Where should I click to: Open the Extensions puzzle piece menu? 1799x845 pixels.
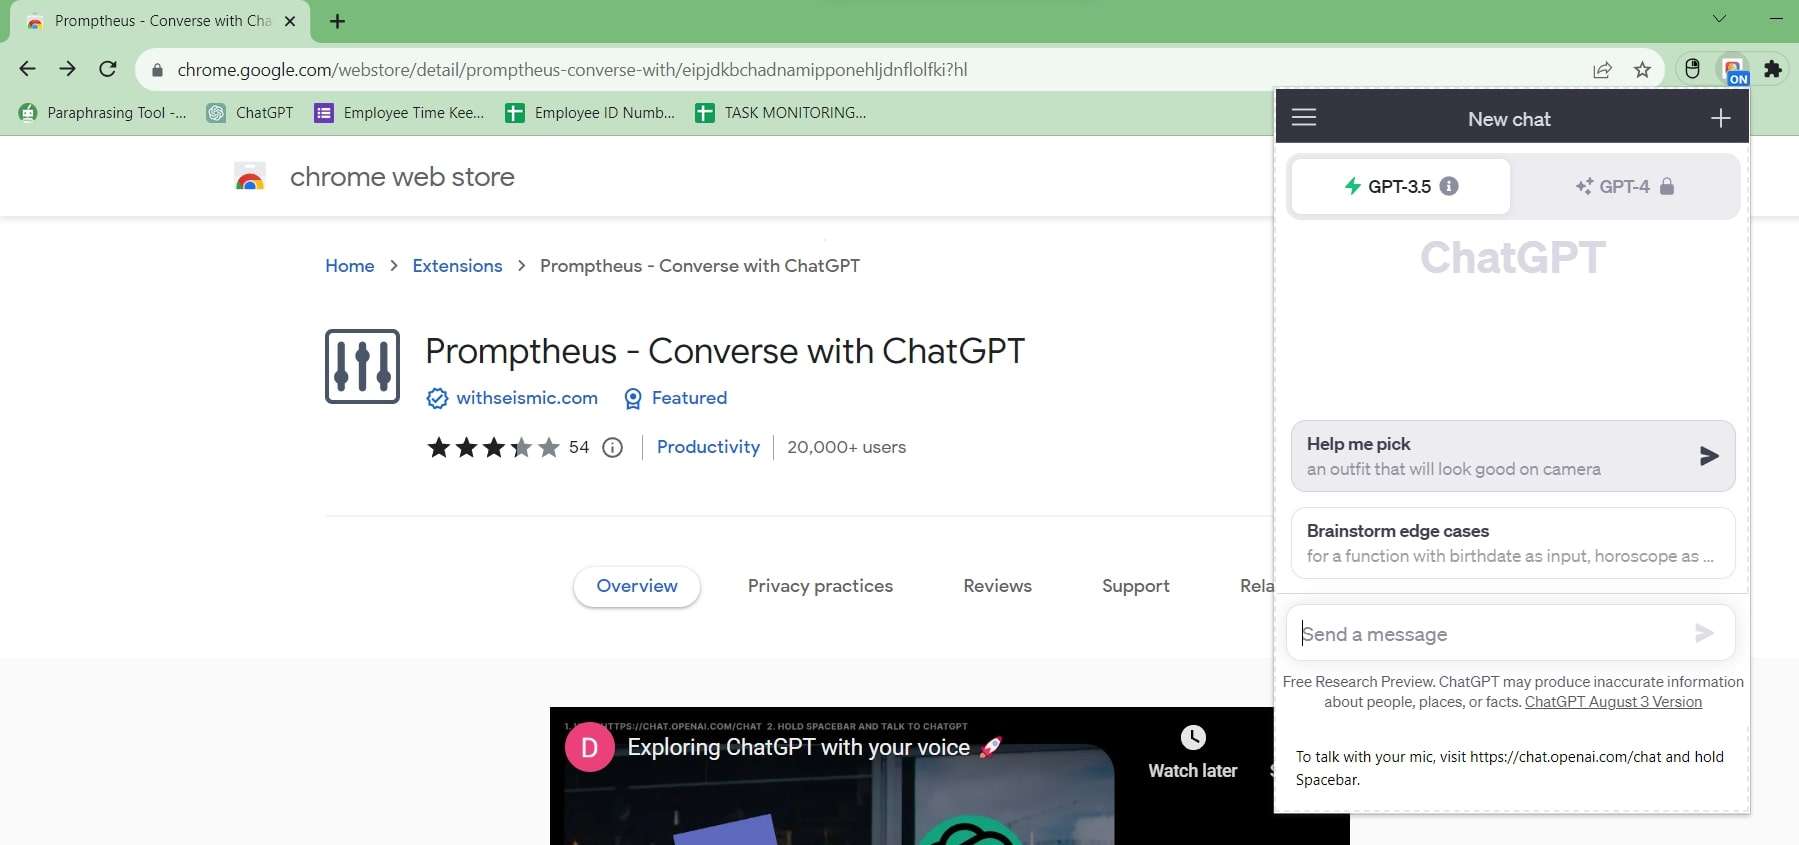[1773, 69]
